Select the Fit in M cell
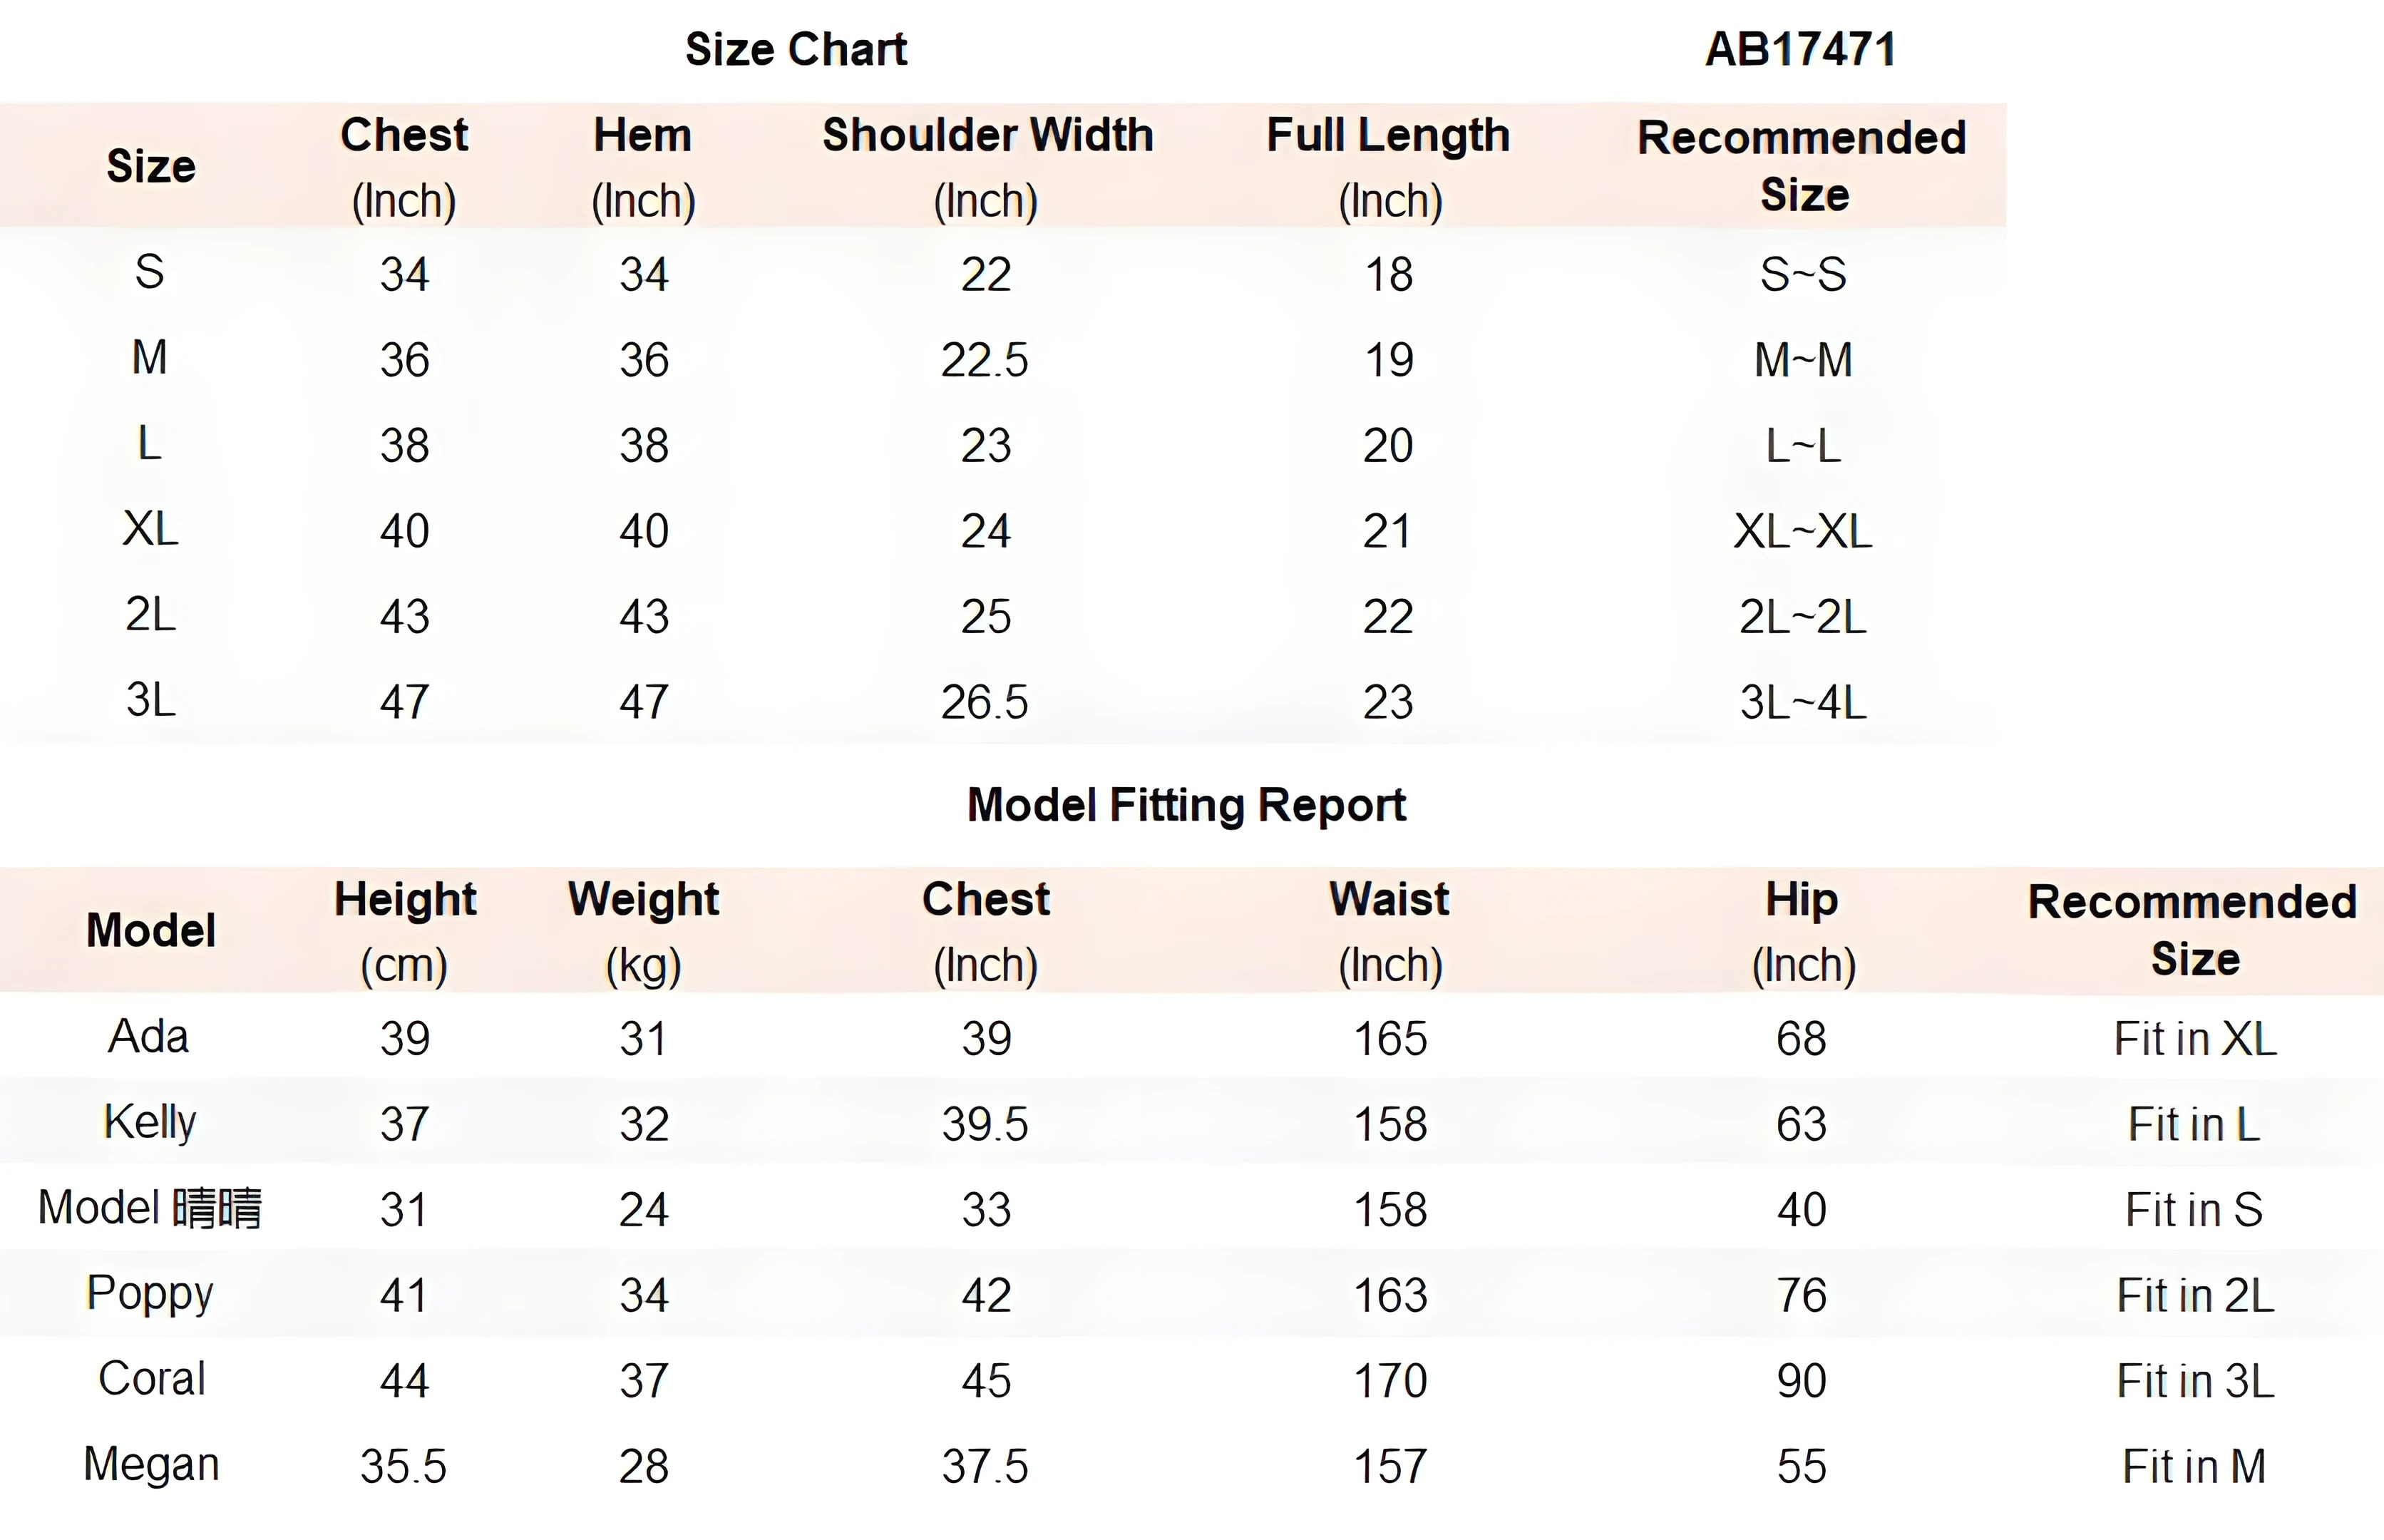Screen dimensions: 2384x1540 point(2195,1467)
